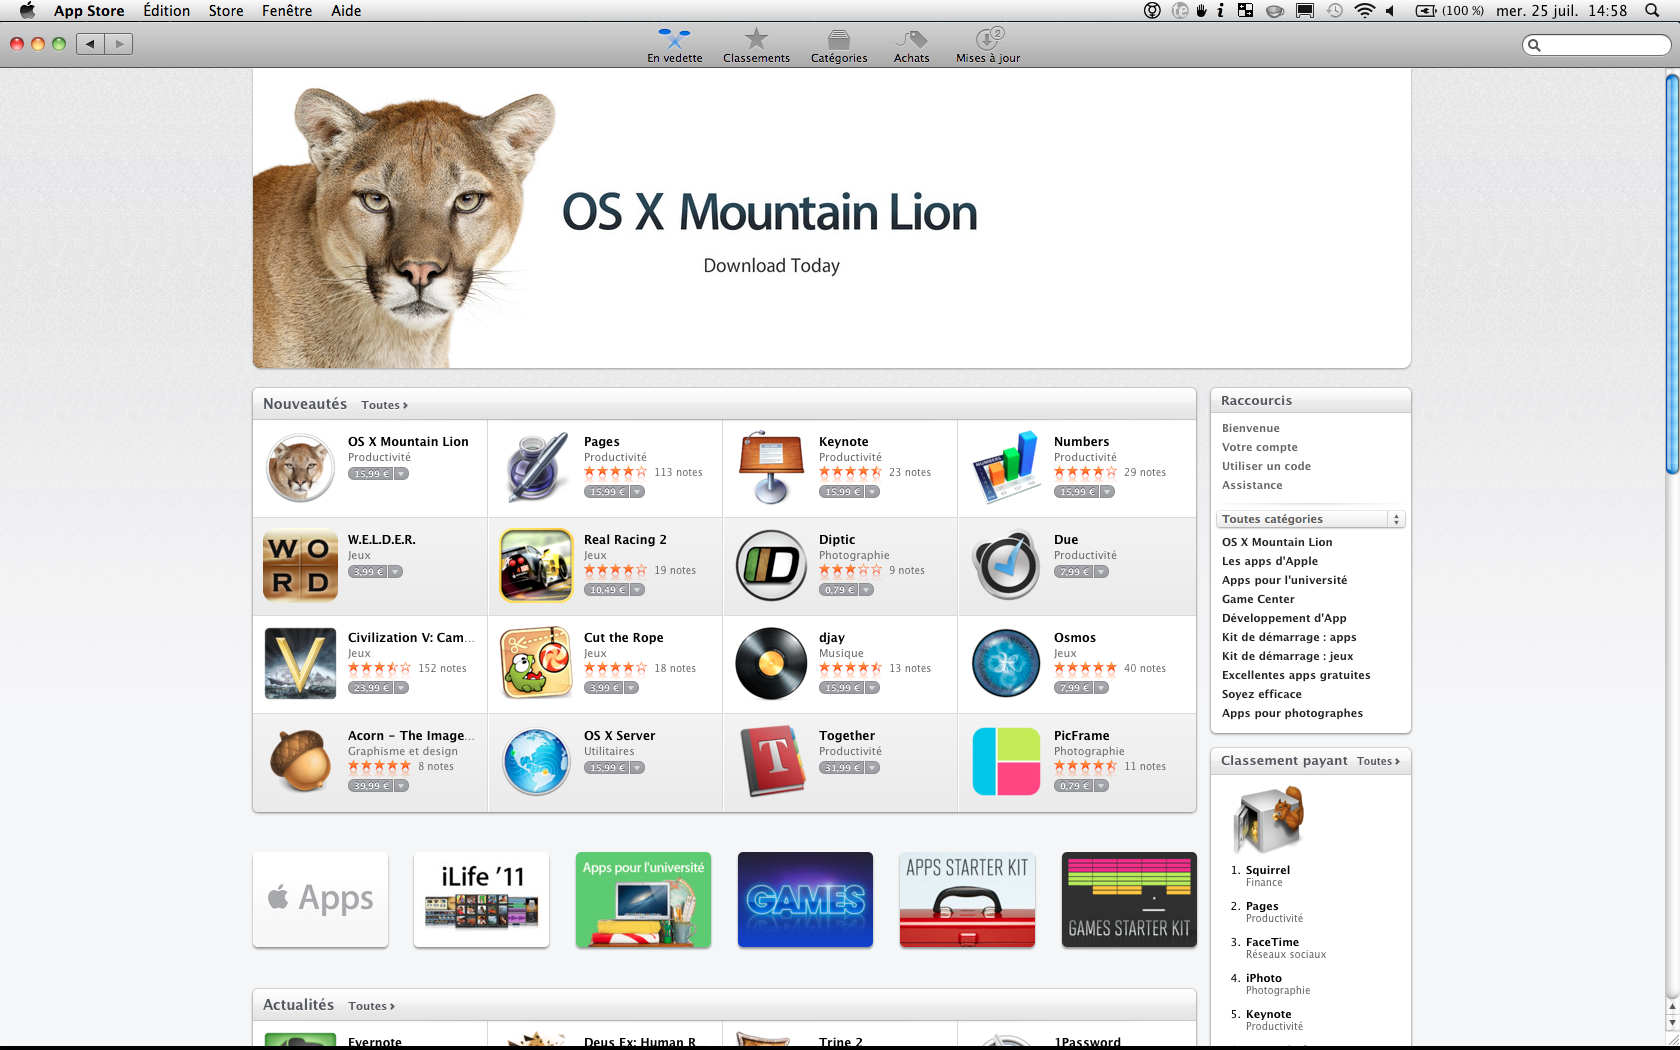Viewport: 1680px width, 1050px height.
Task: Open the Civilization V icon
Action: click(300, 663)
